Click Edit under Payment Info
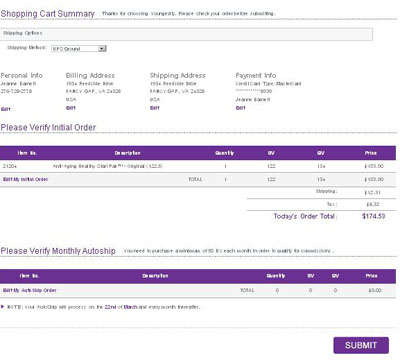Image resolution: width=400 pixels, height=360 pixels. (240, 108)
